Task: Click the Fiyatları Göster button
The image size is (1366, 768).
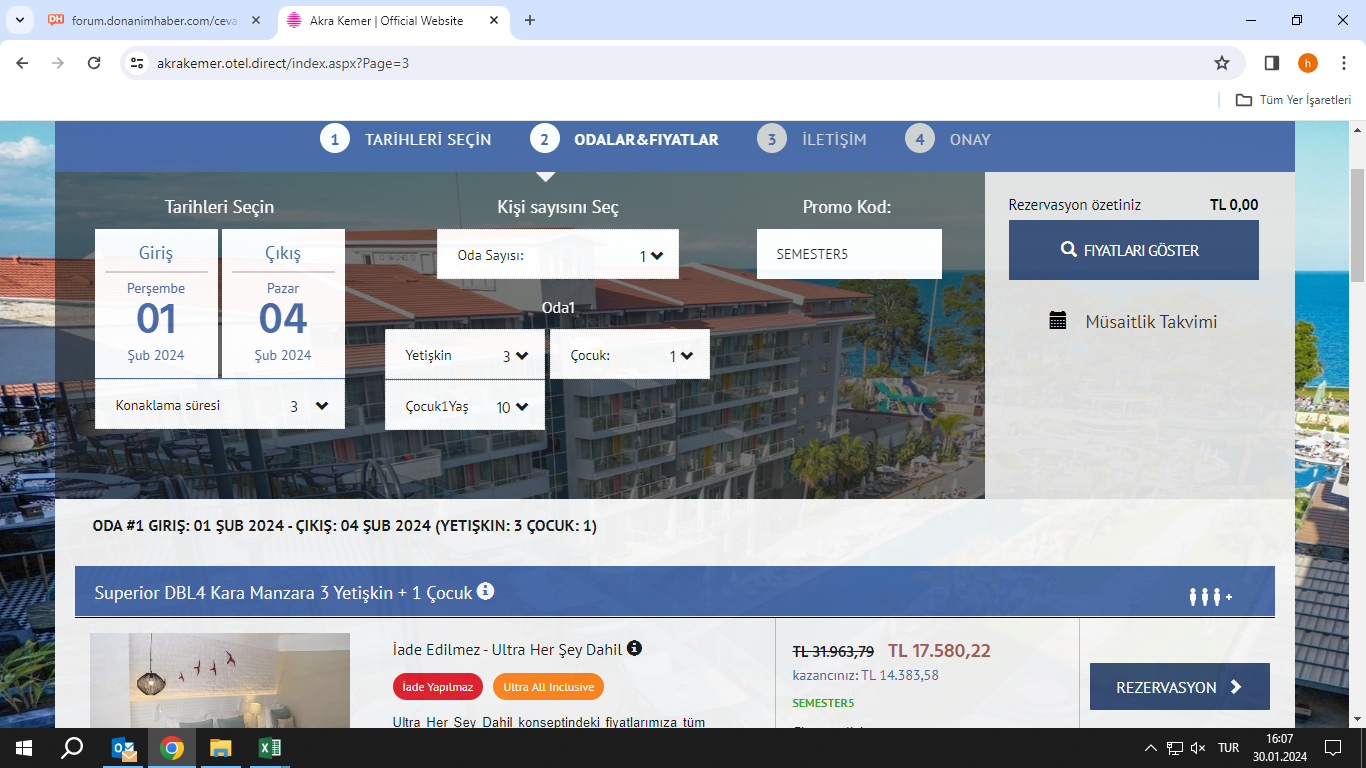Action: [1134, 250]
